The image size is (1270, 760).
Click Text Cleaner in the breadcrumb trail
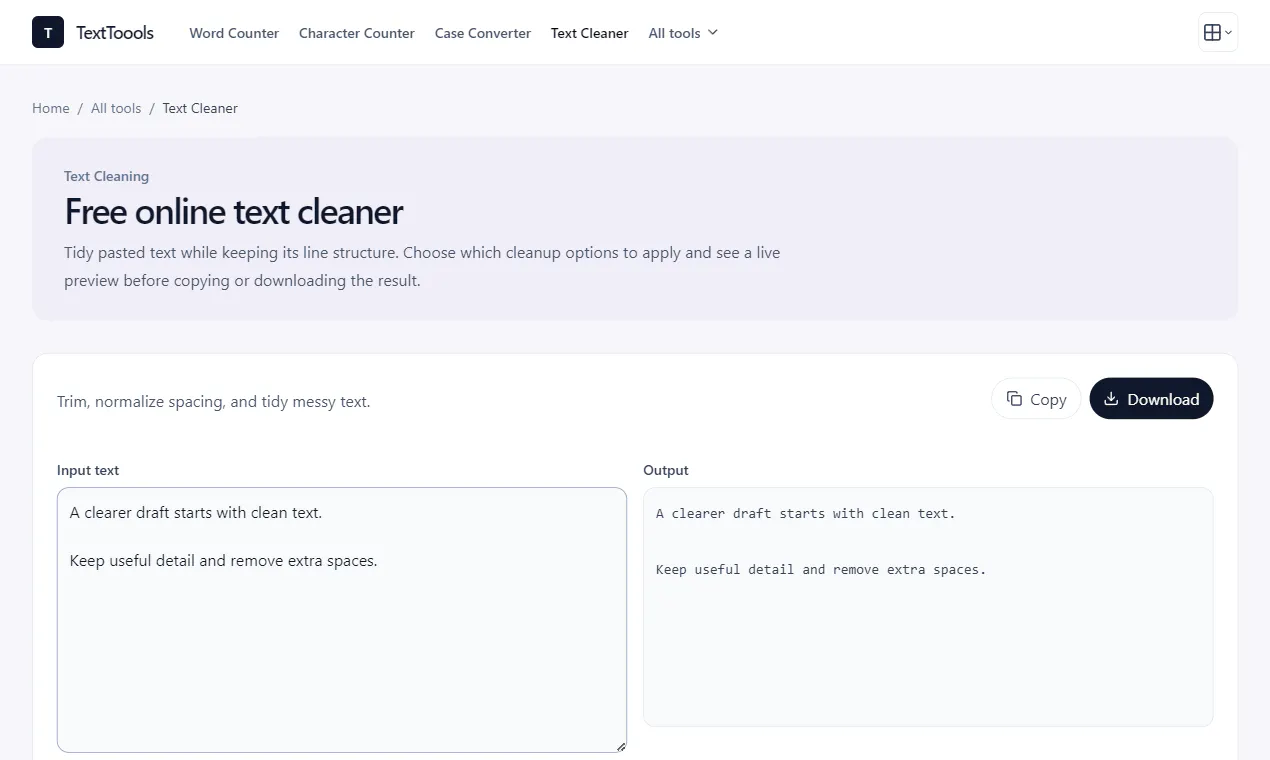click(x=200, y=108)
